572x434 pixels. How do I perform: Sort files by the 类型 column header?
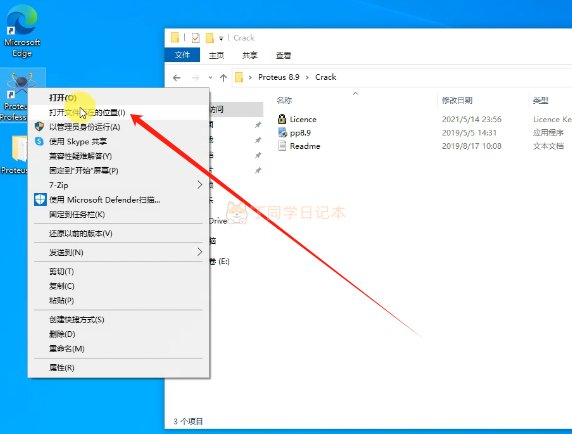tap(541, 101)
